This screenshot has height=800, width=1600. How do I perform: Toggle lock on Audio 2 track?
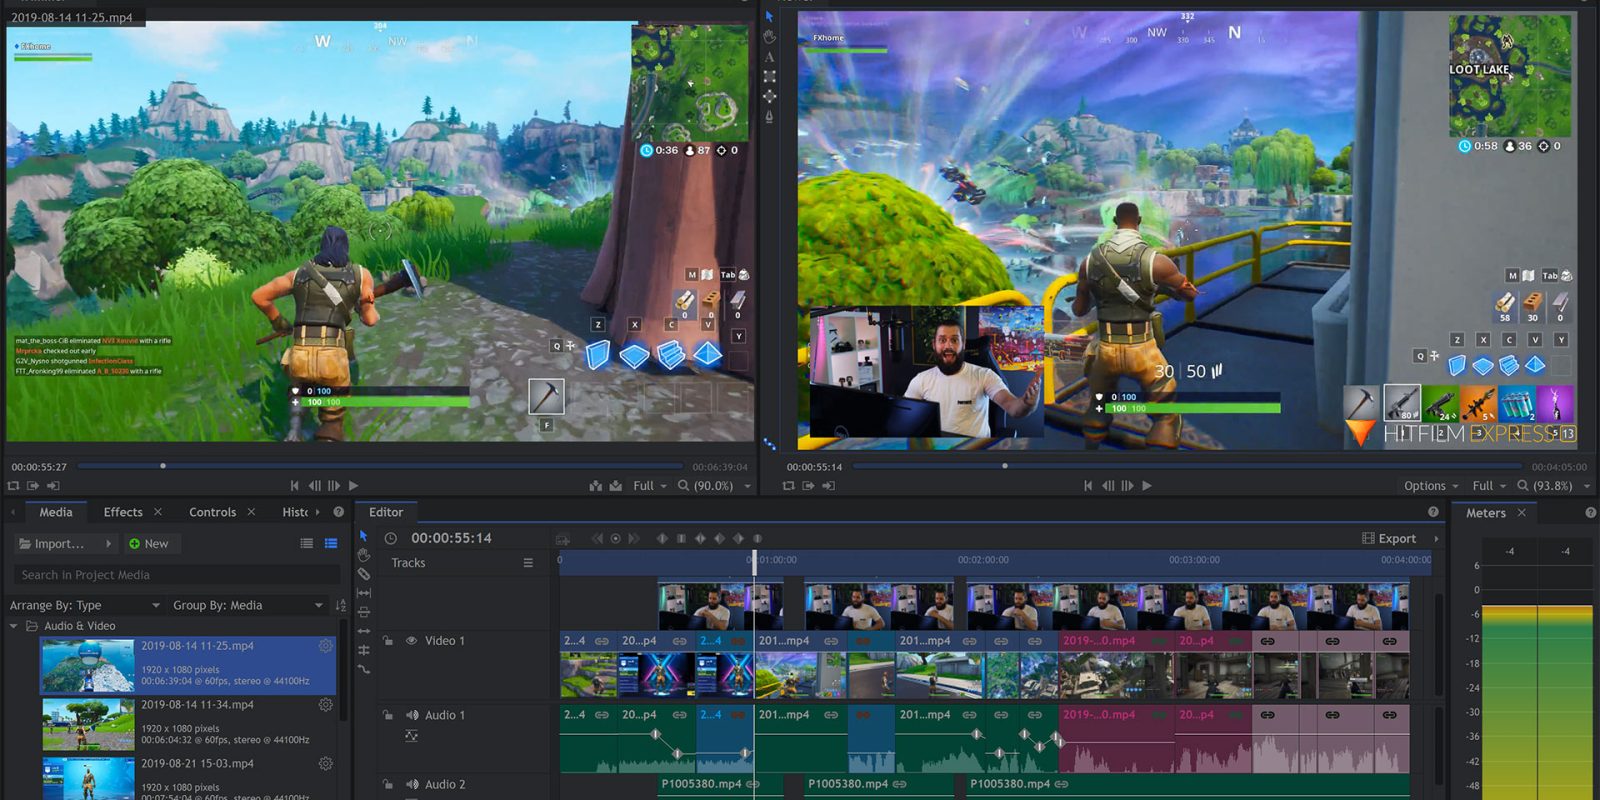click(388, 785)
